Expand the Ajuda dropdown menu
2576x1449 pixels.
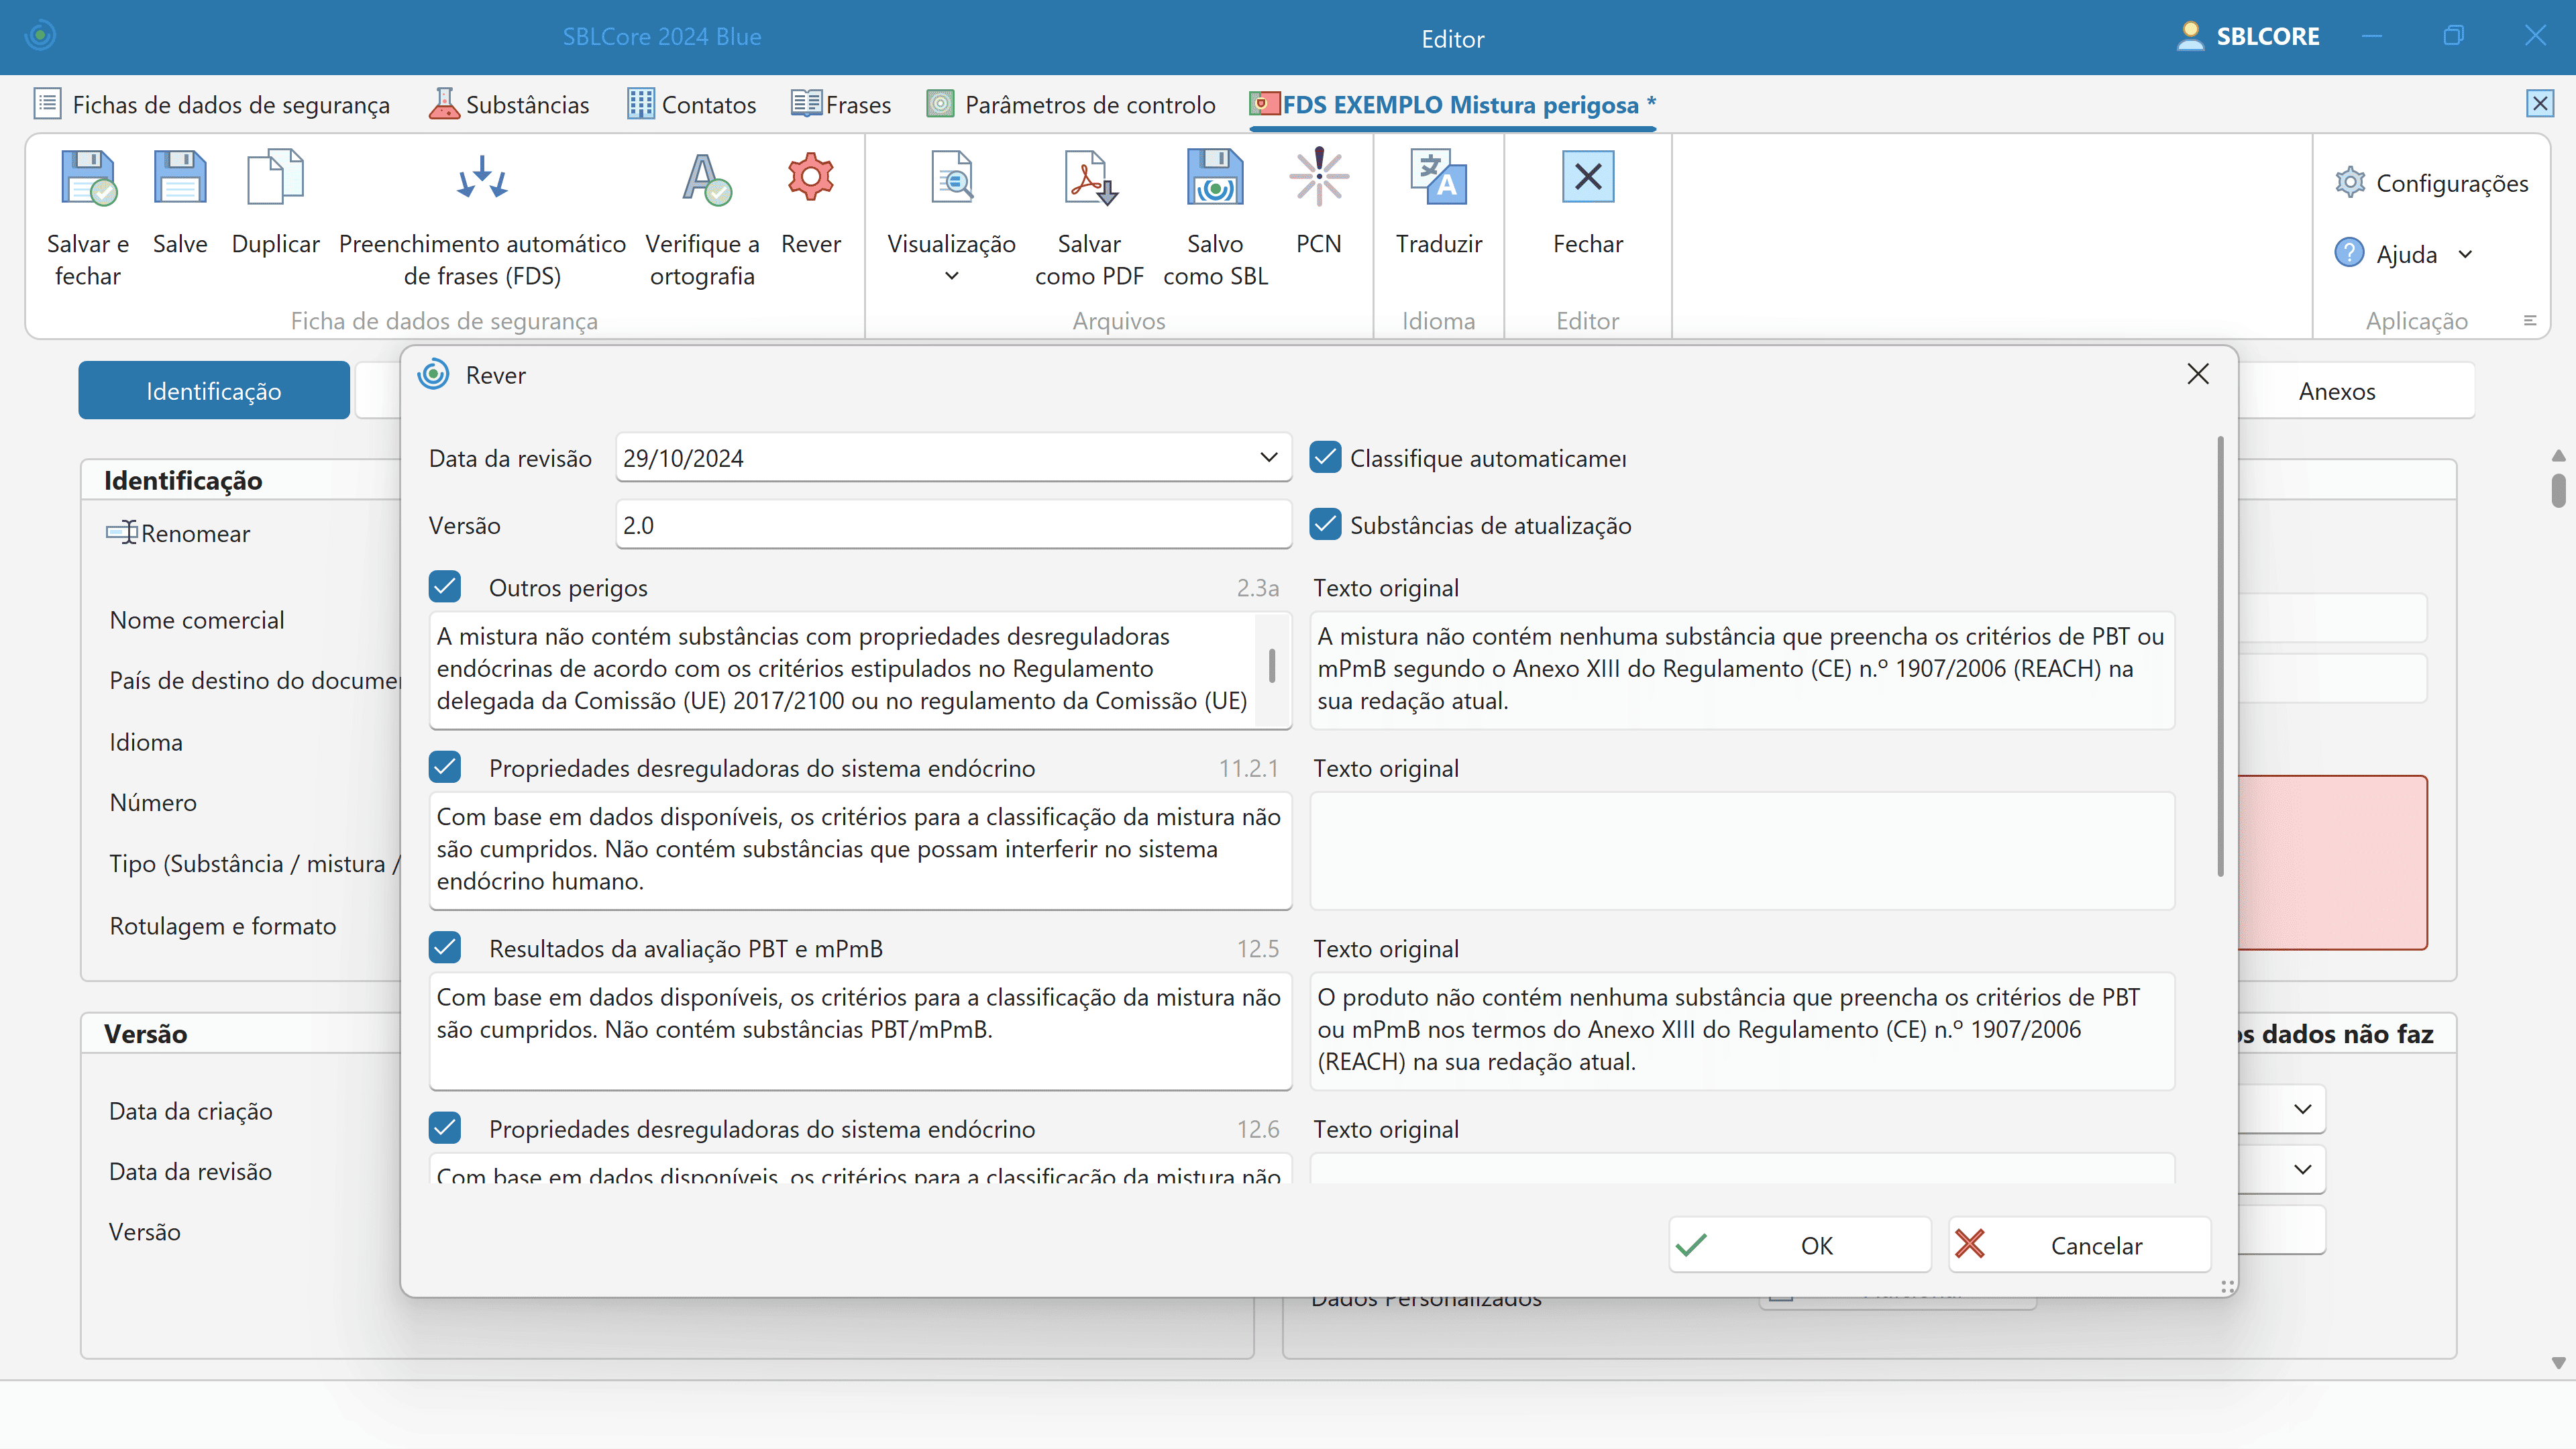[2465, 254]
